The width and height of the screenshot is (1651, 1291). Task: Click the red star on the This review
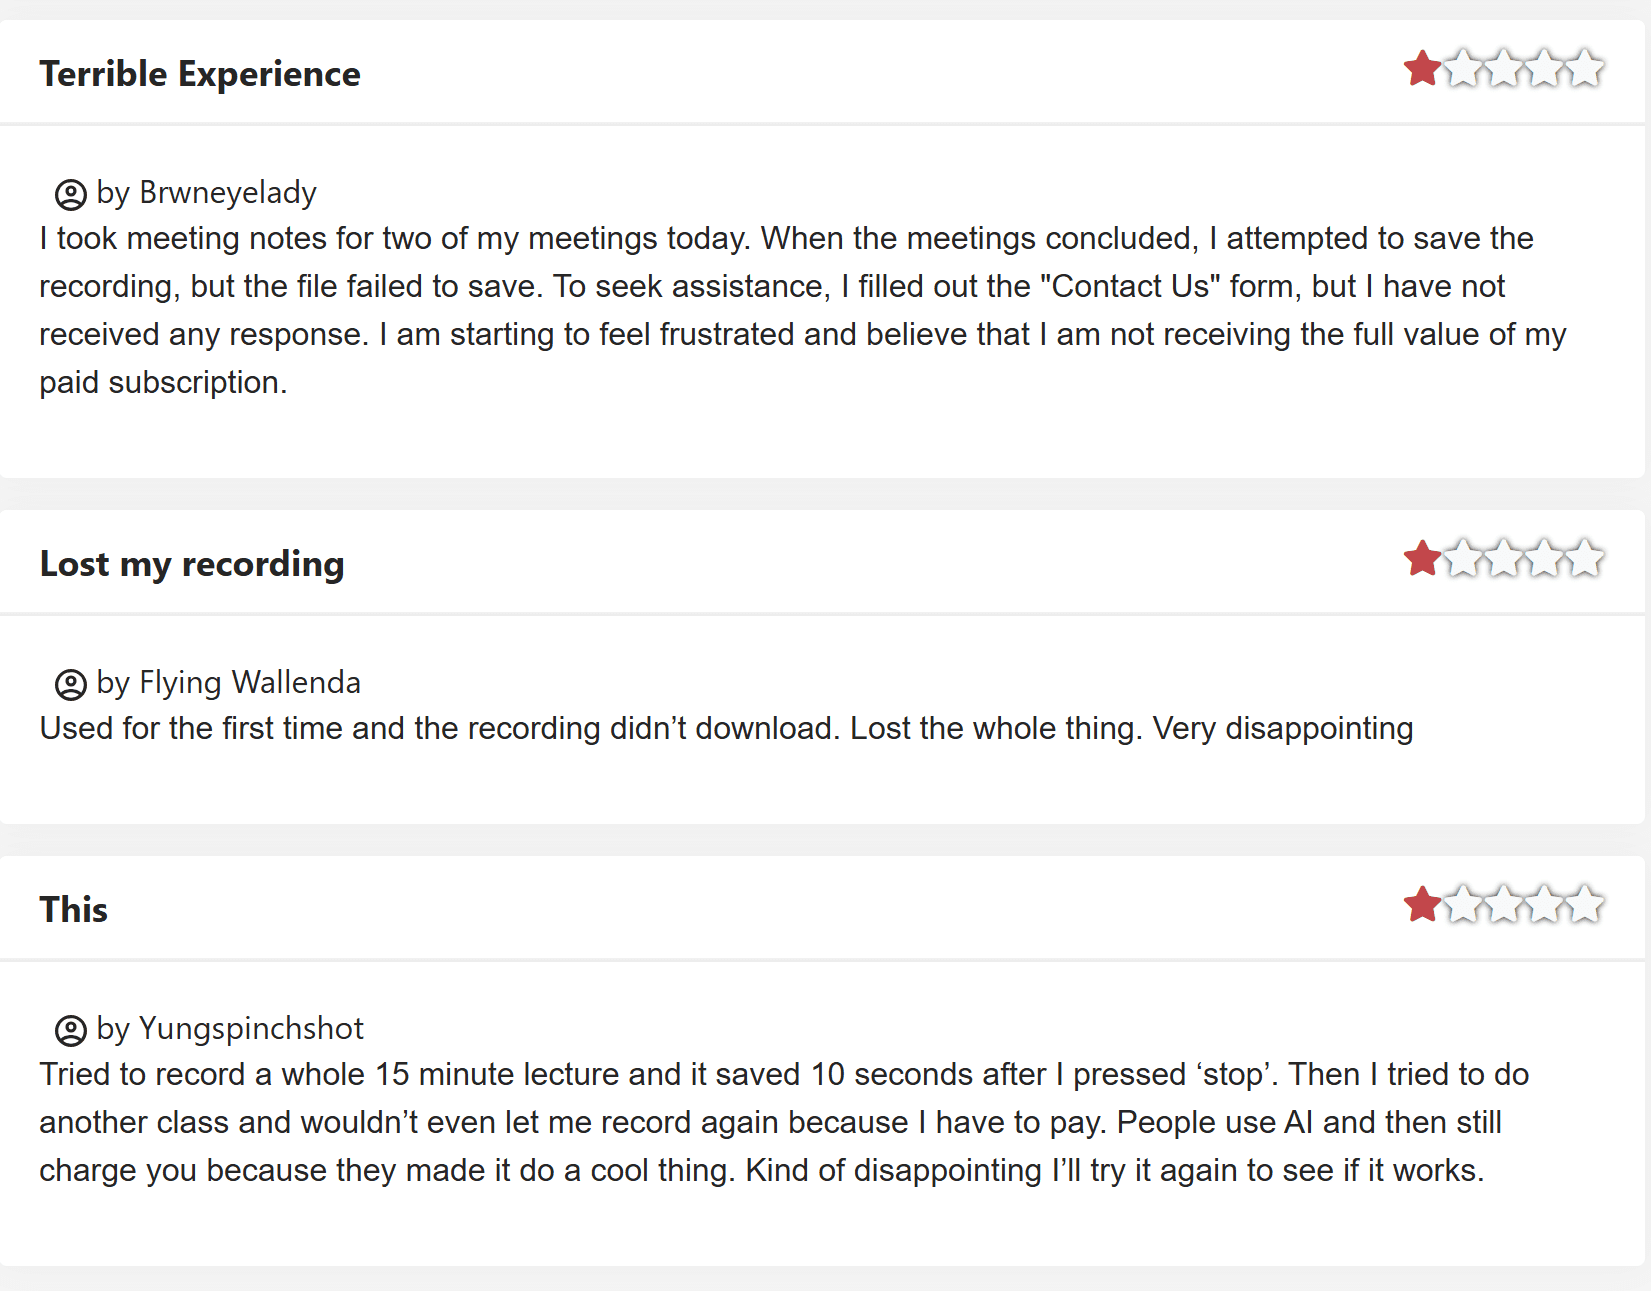[1422, 905]
